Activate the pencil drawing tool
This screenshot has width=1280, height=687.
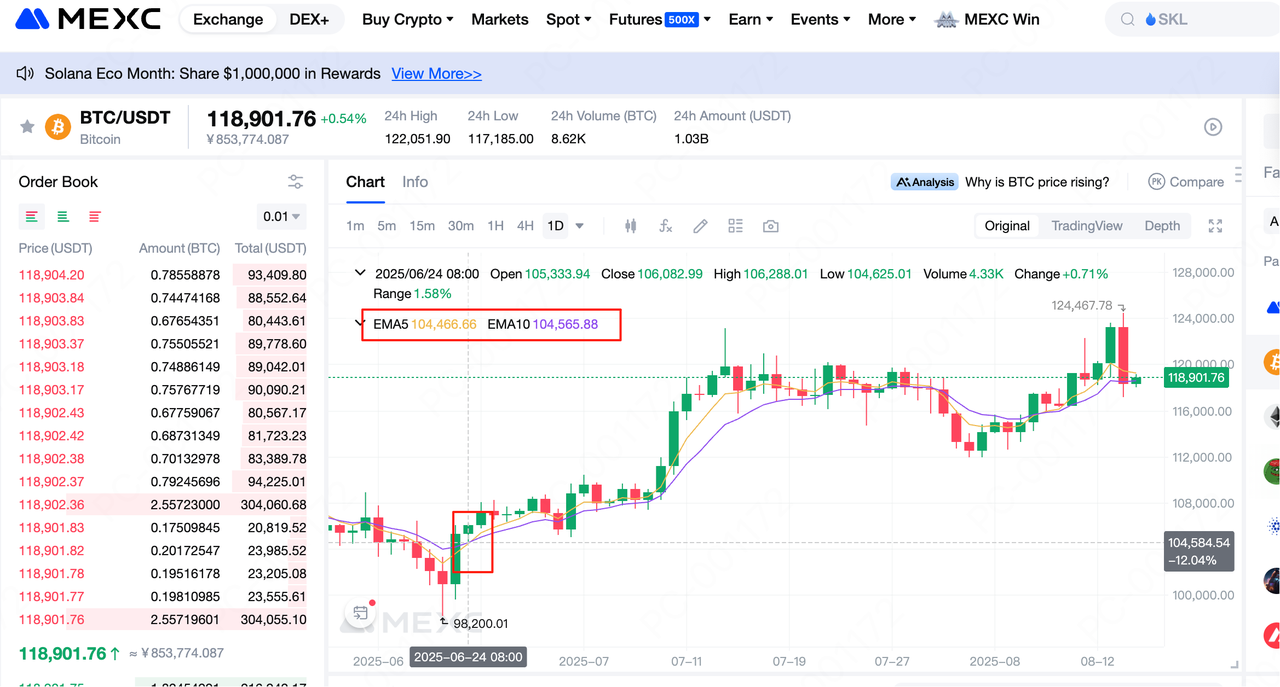(x=700, y=226)
